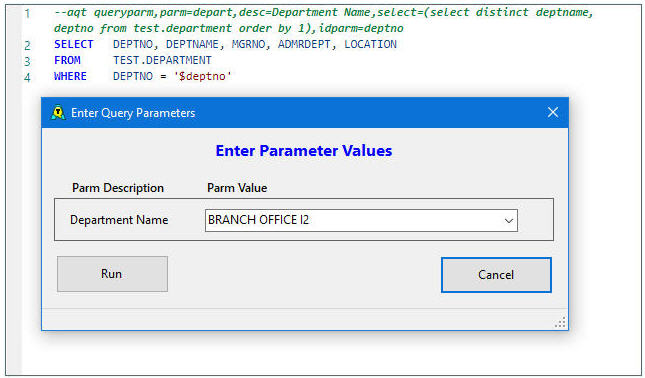The image size is (645, 378).
Task: Click the WHERE keyword on line 4
Action: (x=70, y=77)
